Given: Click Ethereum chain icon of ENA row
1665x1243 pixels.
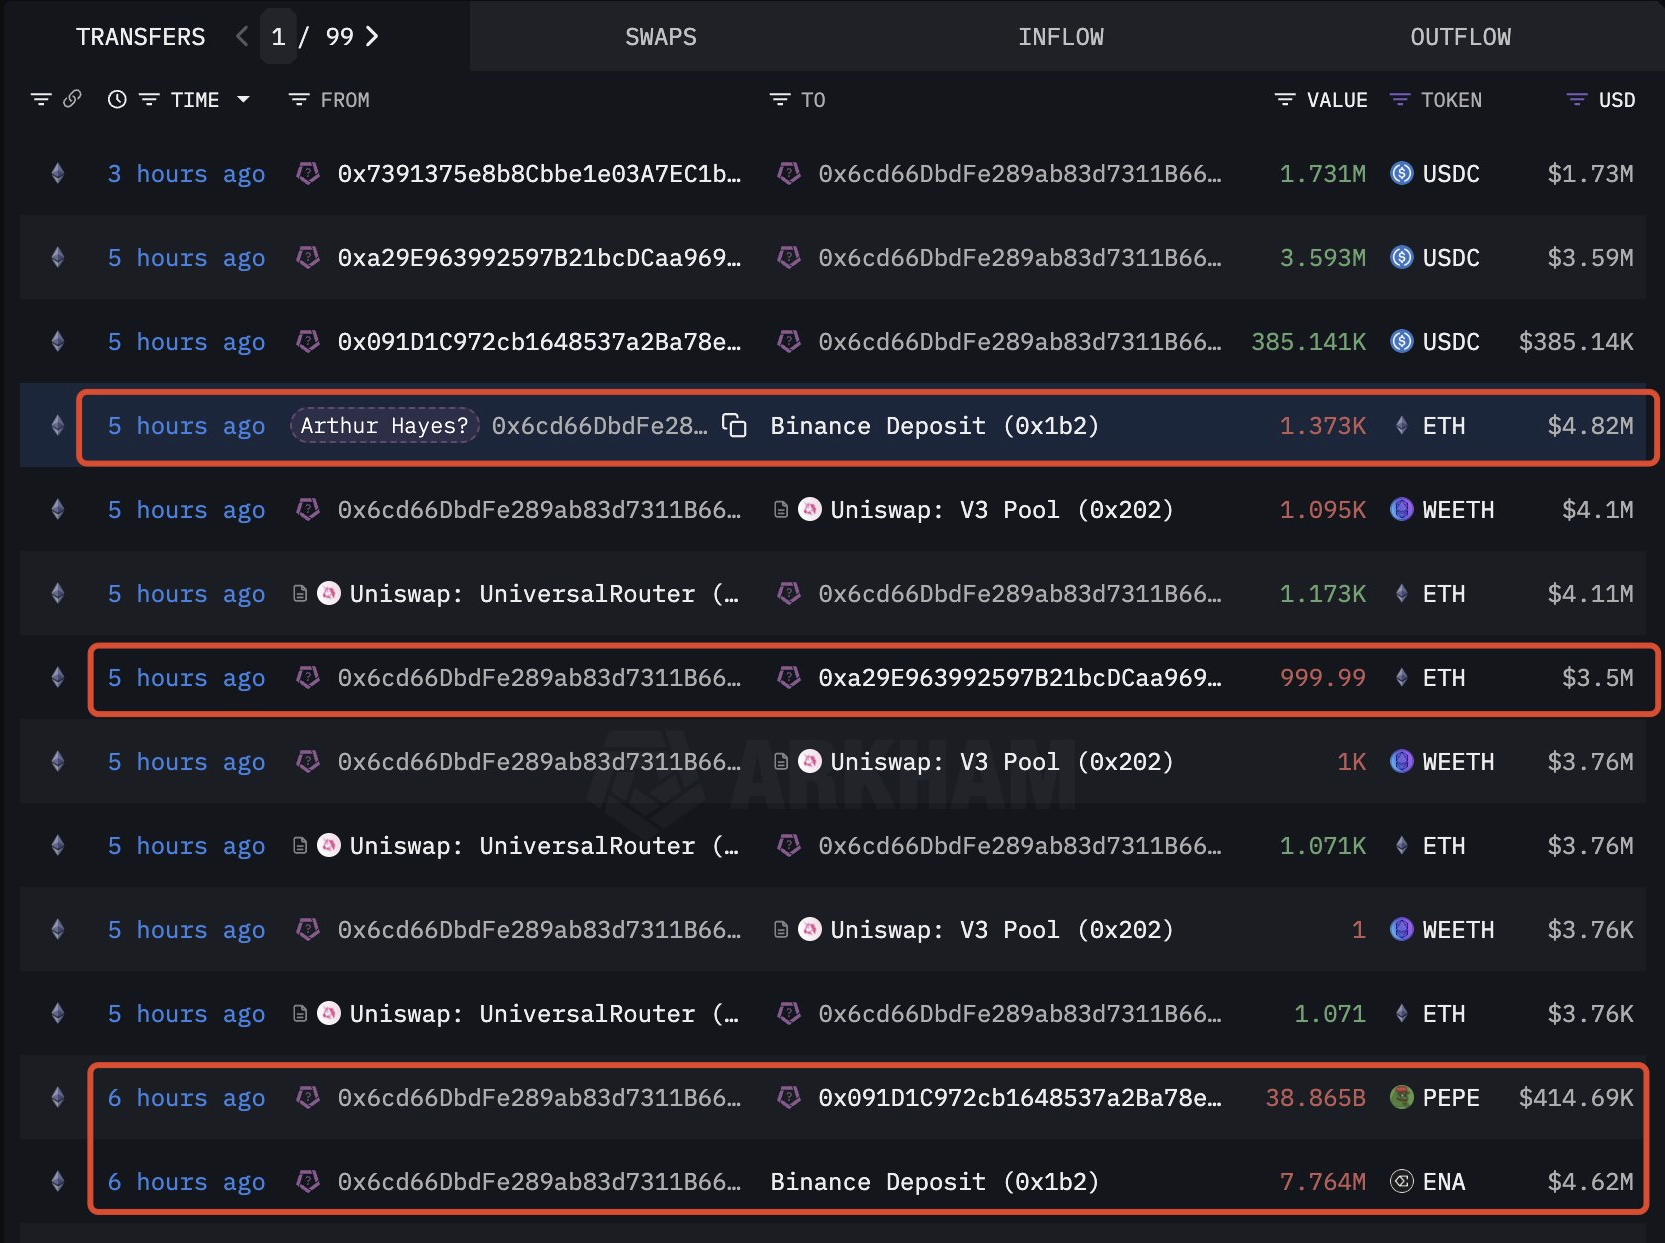Looking at the screenshot, I should [58, 1182].
